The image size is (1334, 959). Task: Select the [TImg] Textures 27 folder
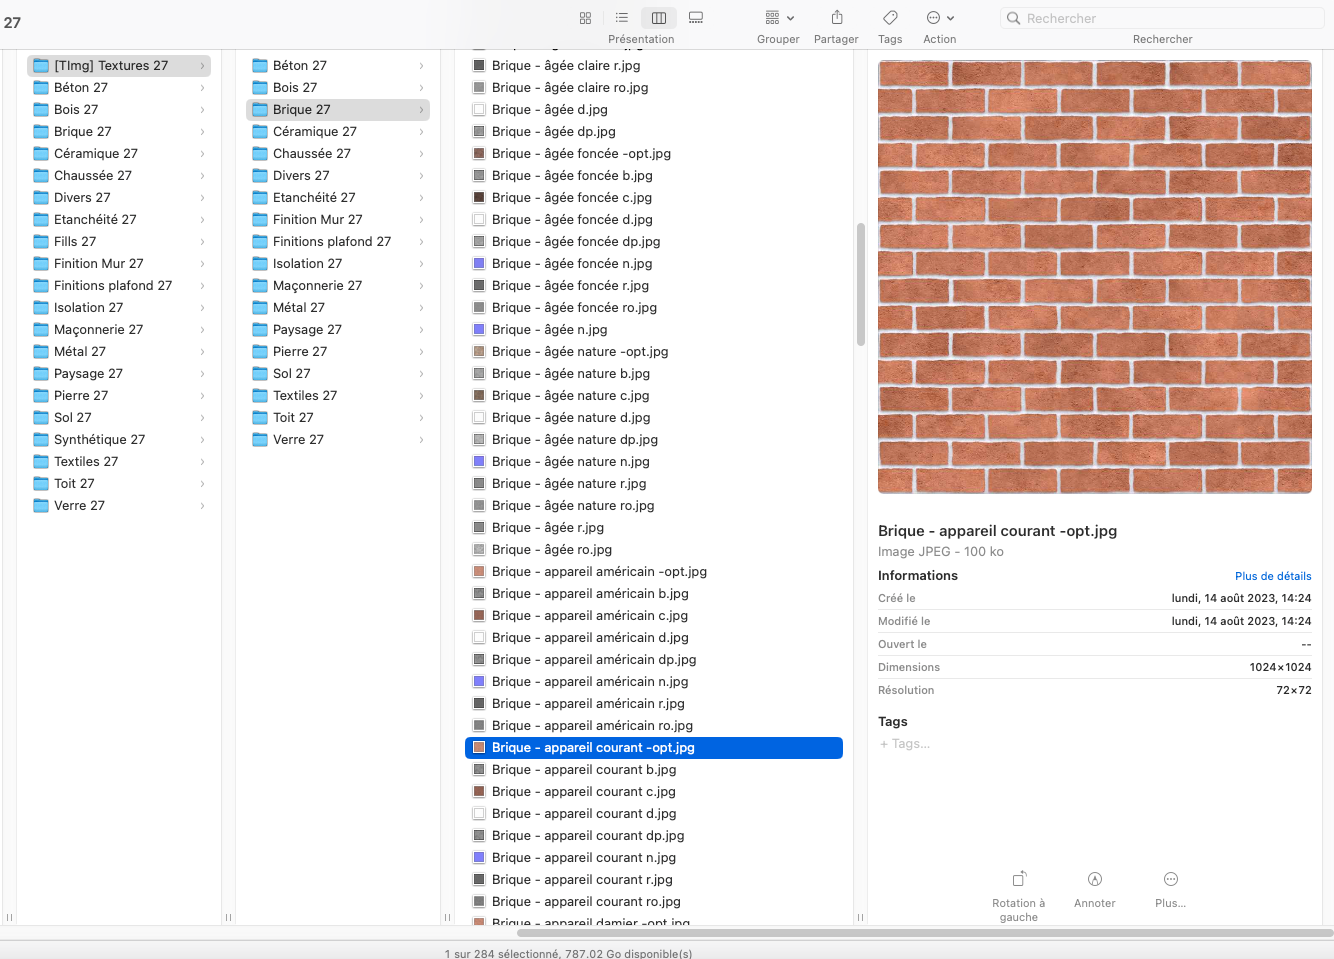pyautogui.click(x=119, y=66)
